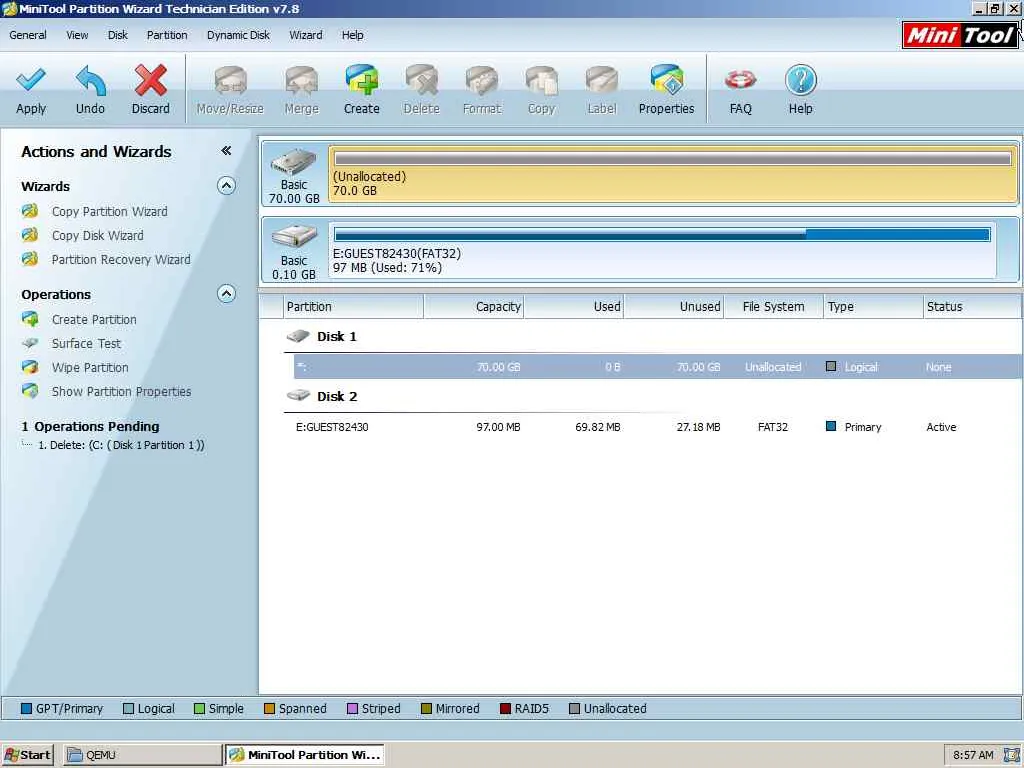Viewport: 1024px width, 768px height.
Task: Select the pending Delete C: operation
Action: [121, 445]
